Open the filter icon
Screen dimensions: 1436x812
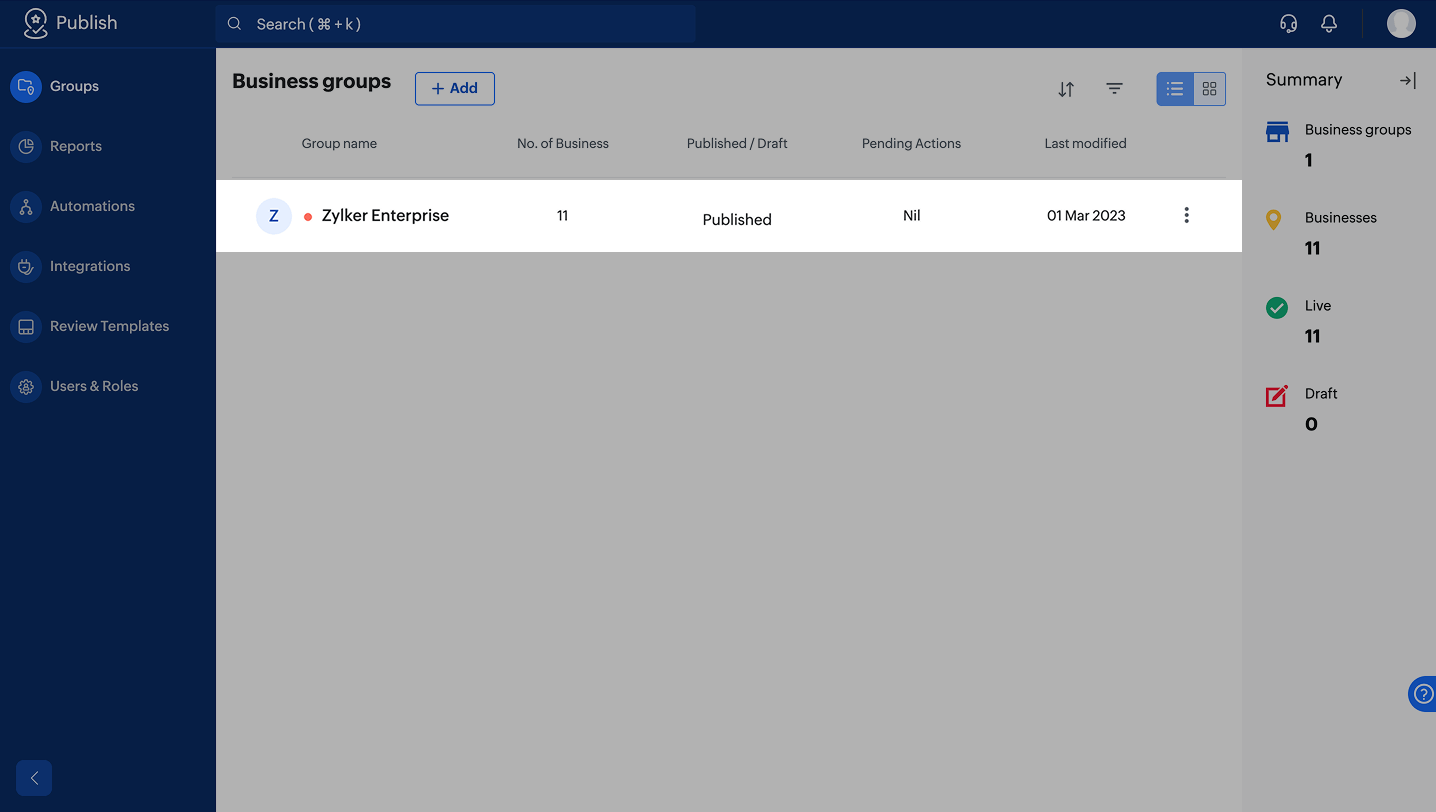point(1114,89)
